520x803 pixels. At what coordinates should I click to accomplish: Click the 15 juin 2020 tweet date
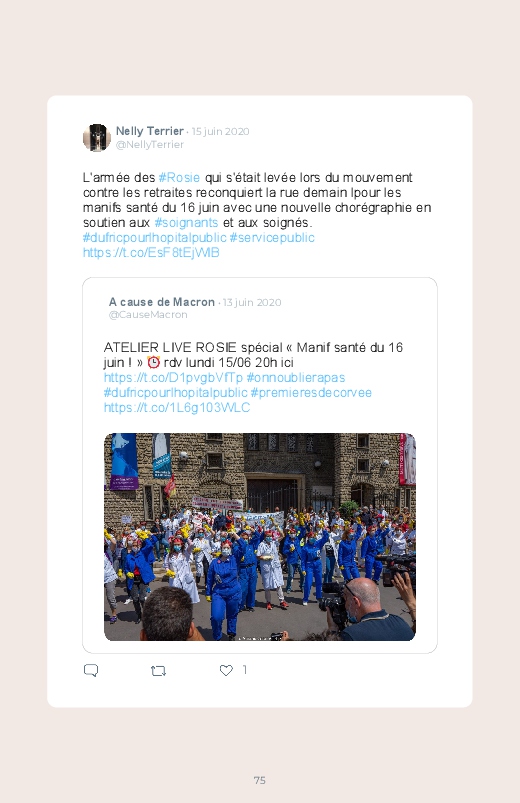[x=220, y=132]
